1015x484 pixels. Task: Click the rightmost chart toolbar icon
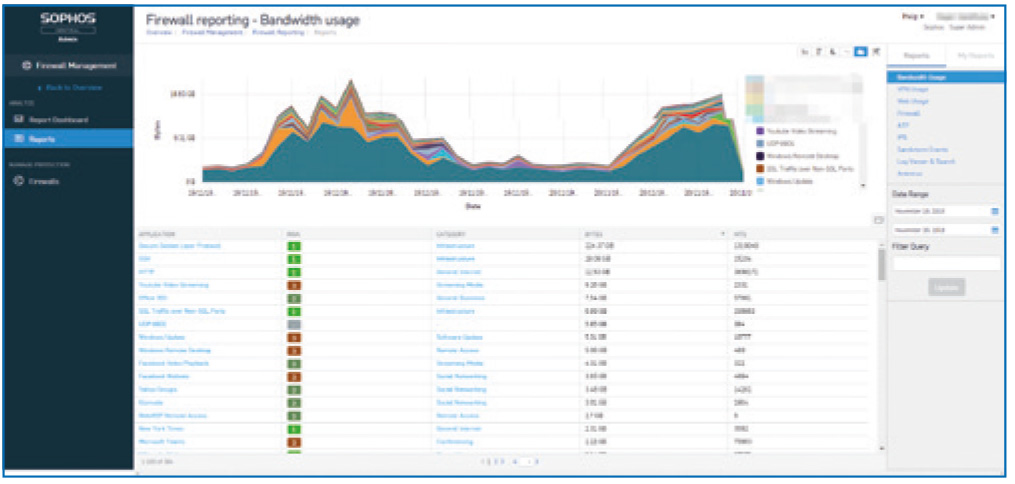(876, 51)
